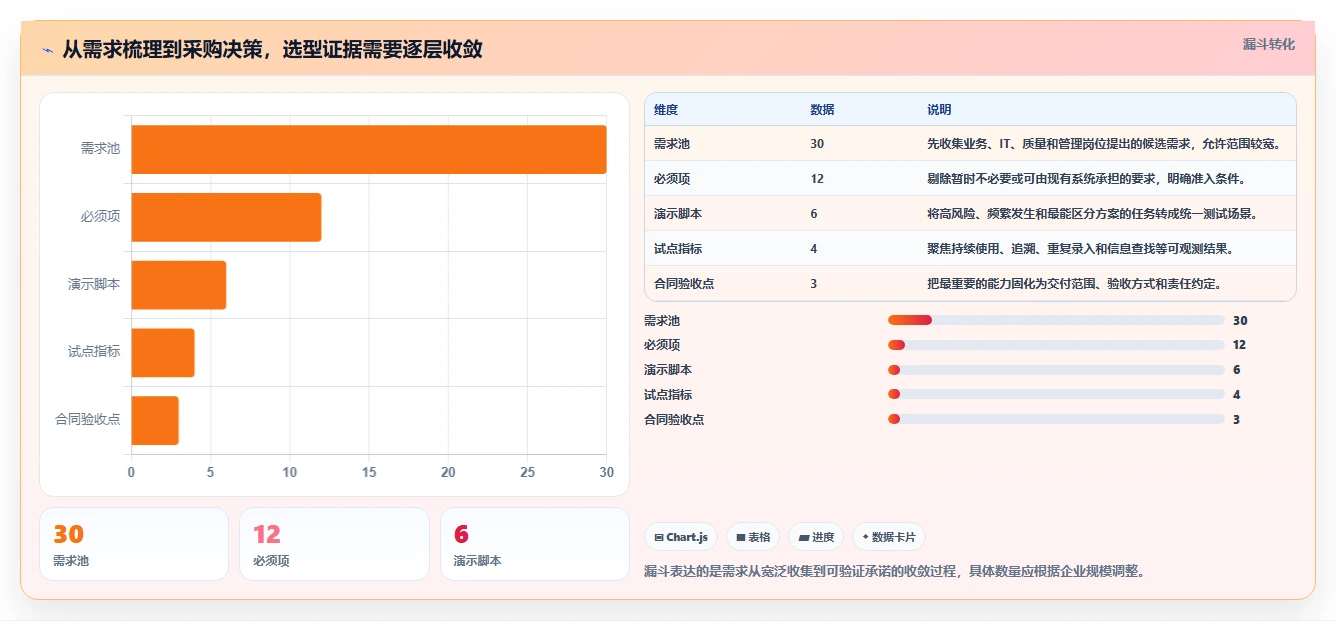
Task: Click the 需求池 progress bar
Action: coord(1056,320)
